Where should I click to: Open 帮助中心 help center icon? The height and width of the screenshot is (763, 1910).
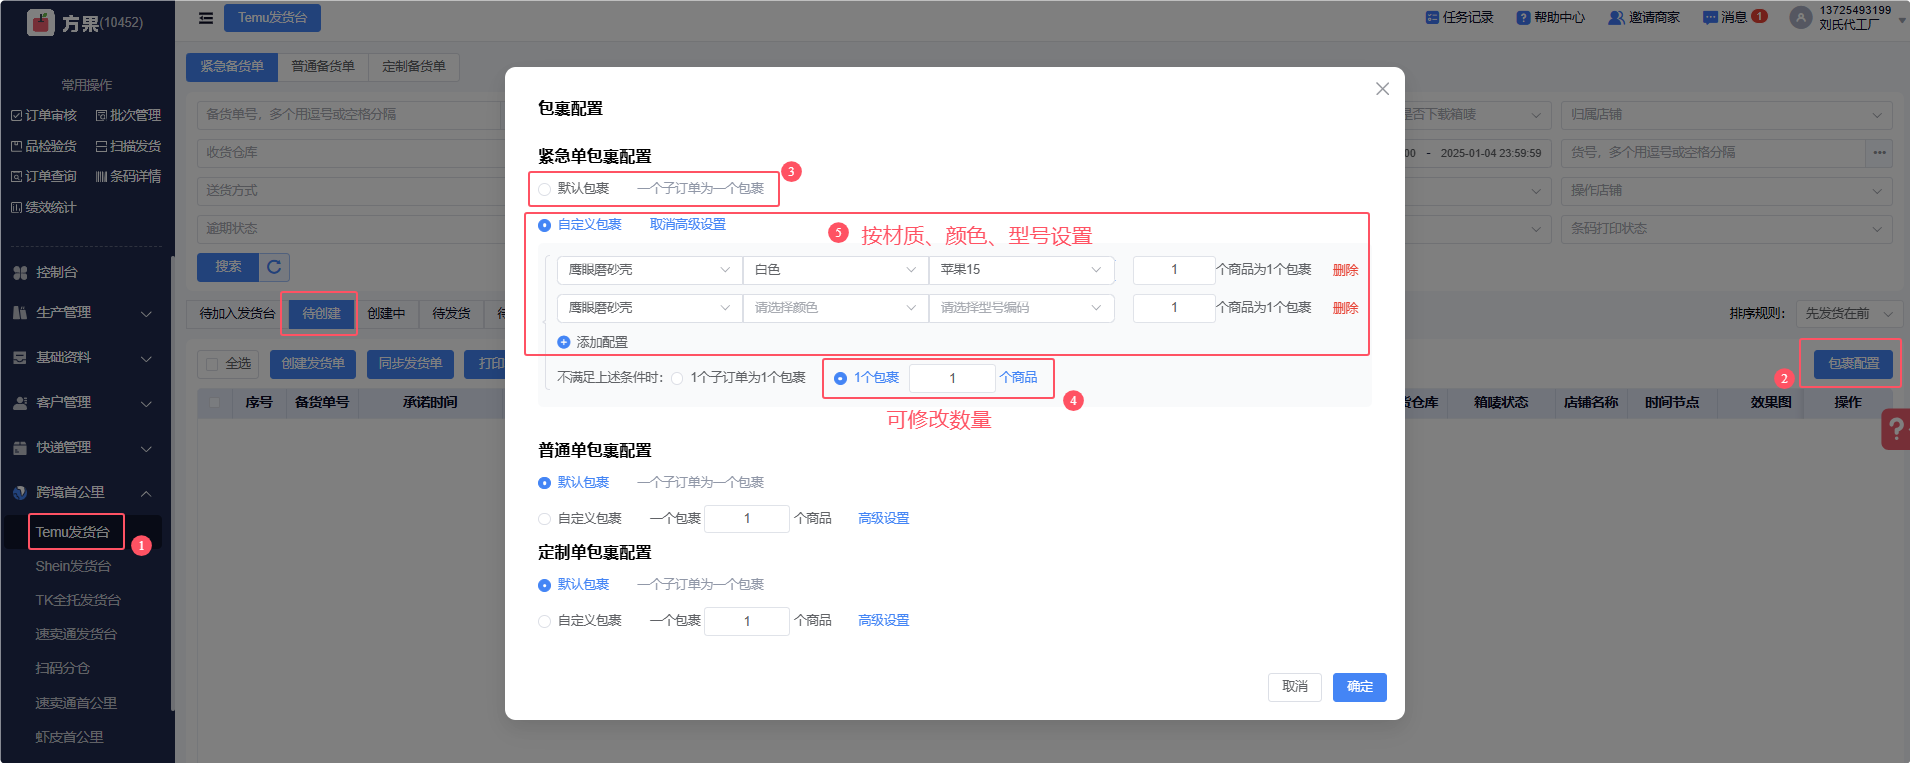click(x=1523, y=18)
